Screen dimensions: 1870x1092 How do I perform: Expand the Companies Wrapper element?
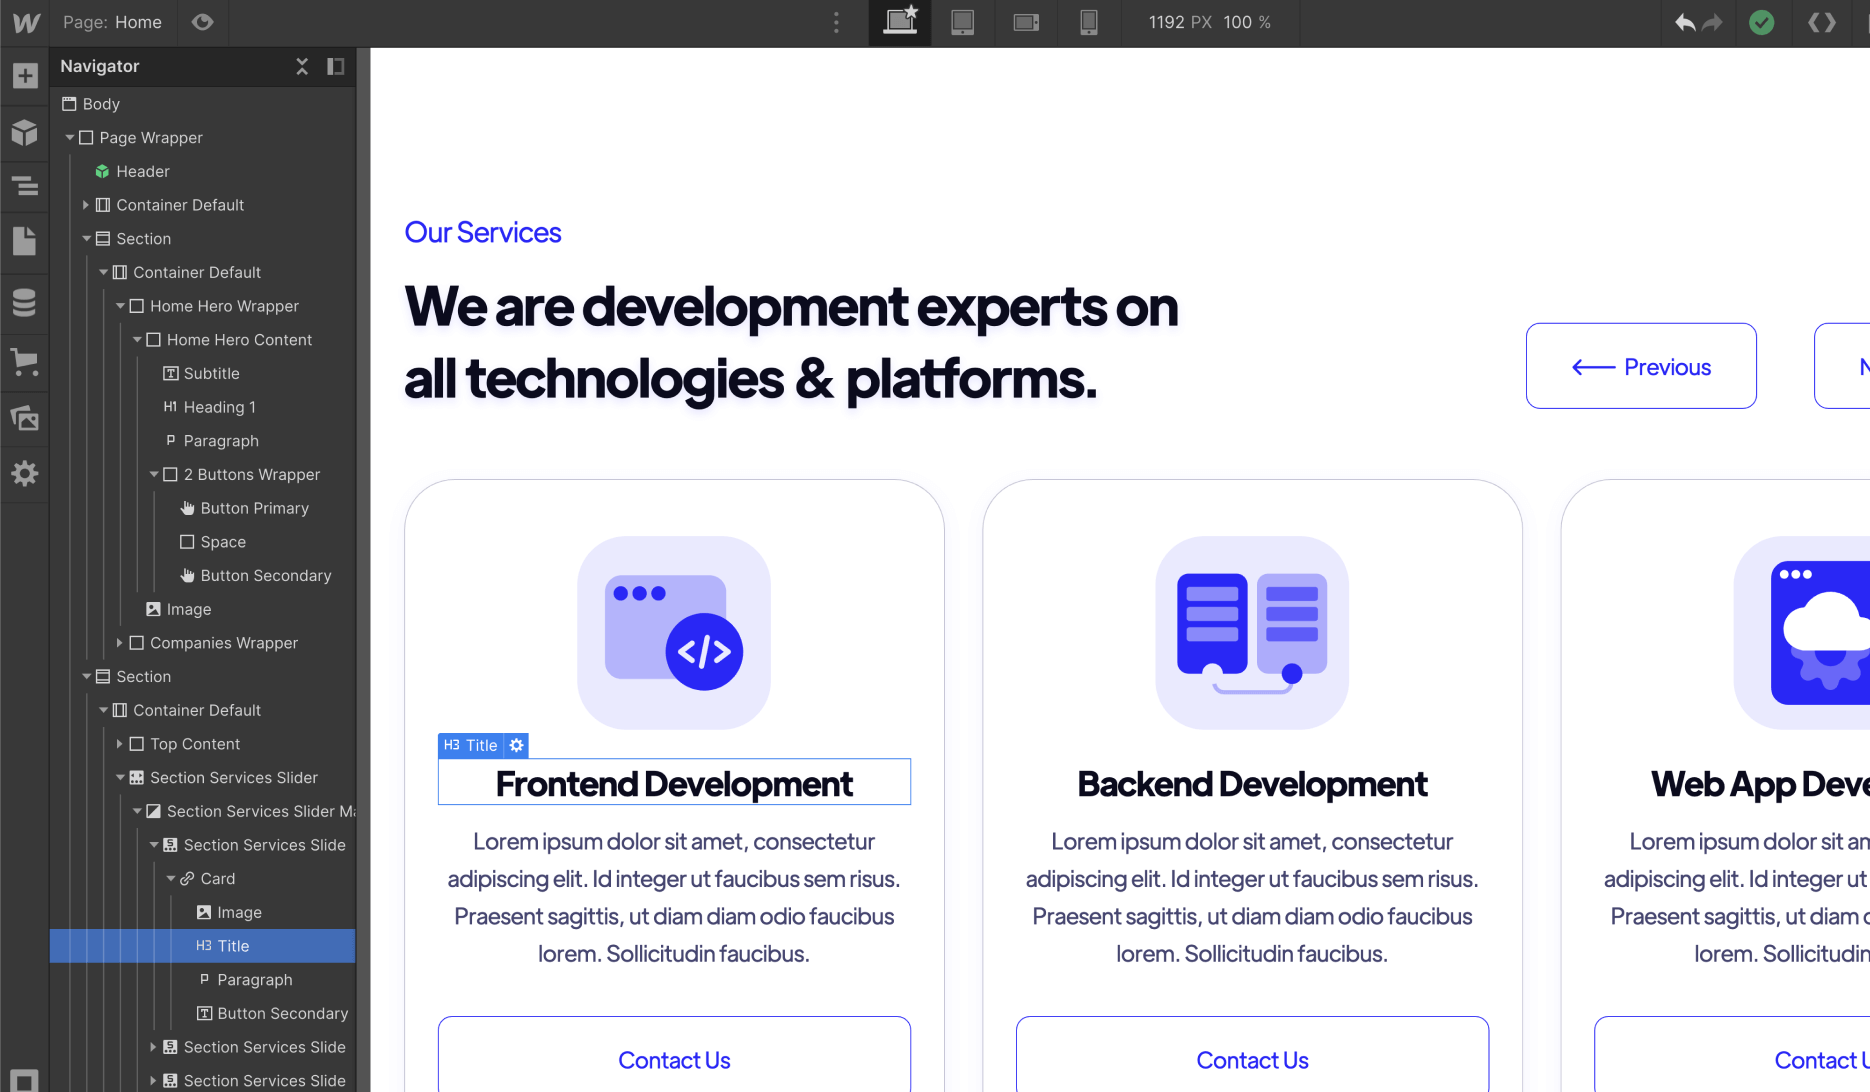click(120, 643)
